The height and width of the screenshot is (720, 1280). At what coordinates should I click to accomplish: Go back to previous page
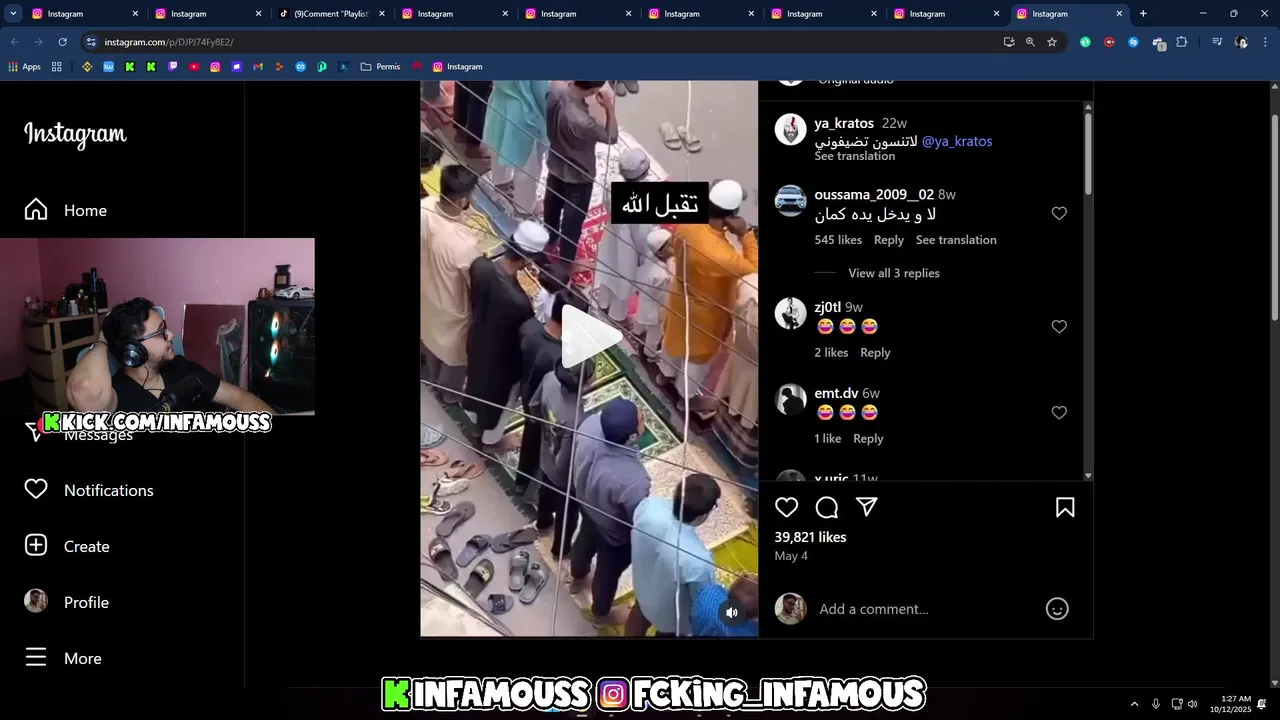coord(14,42)
